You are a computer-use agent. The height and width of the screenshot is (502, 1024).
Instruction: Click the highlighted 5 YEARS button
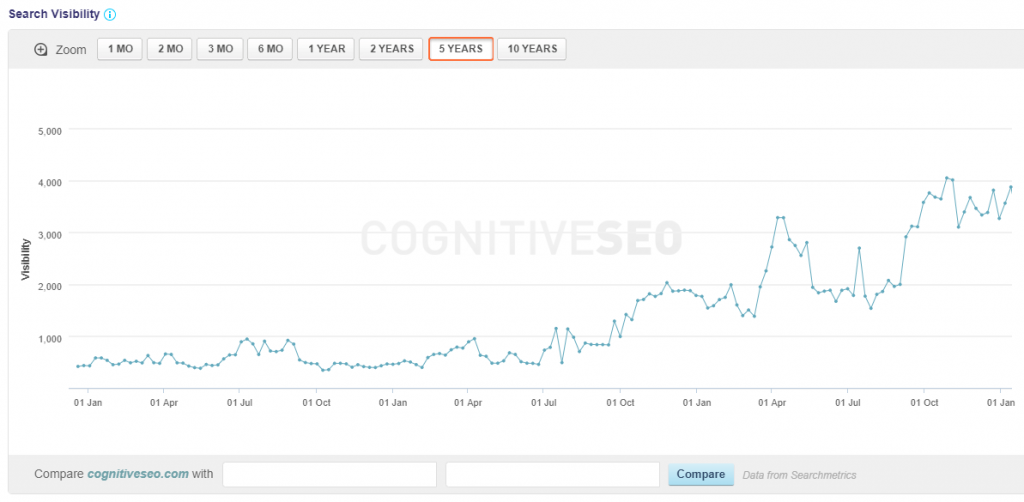click(460, 49)
